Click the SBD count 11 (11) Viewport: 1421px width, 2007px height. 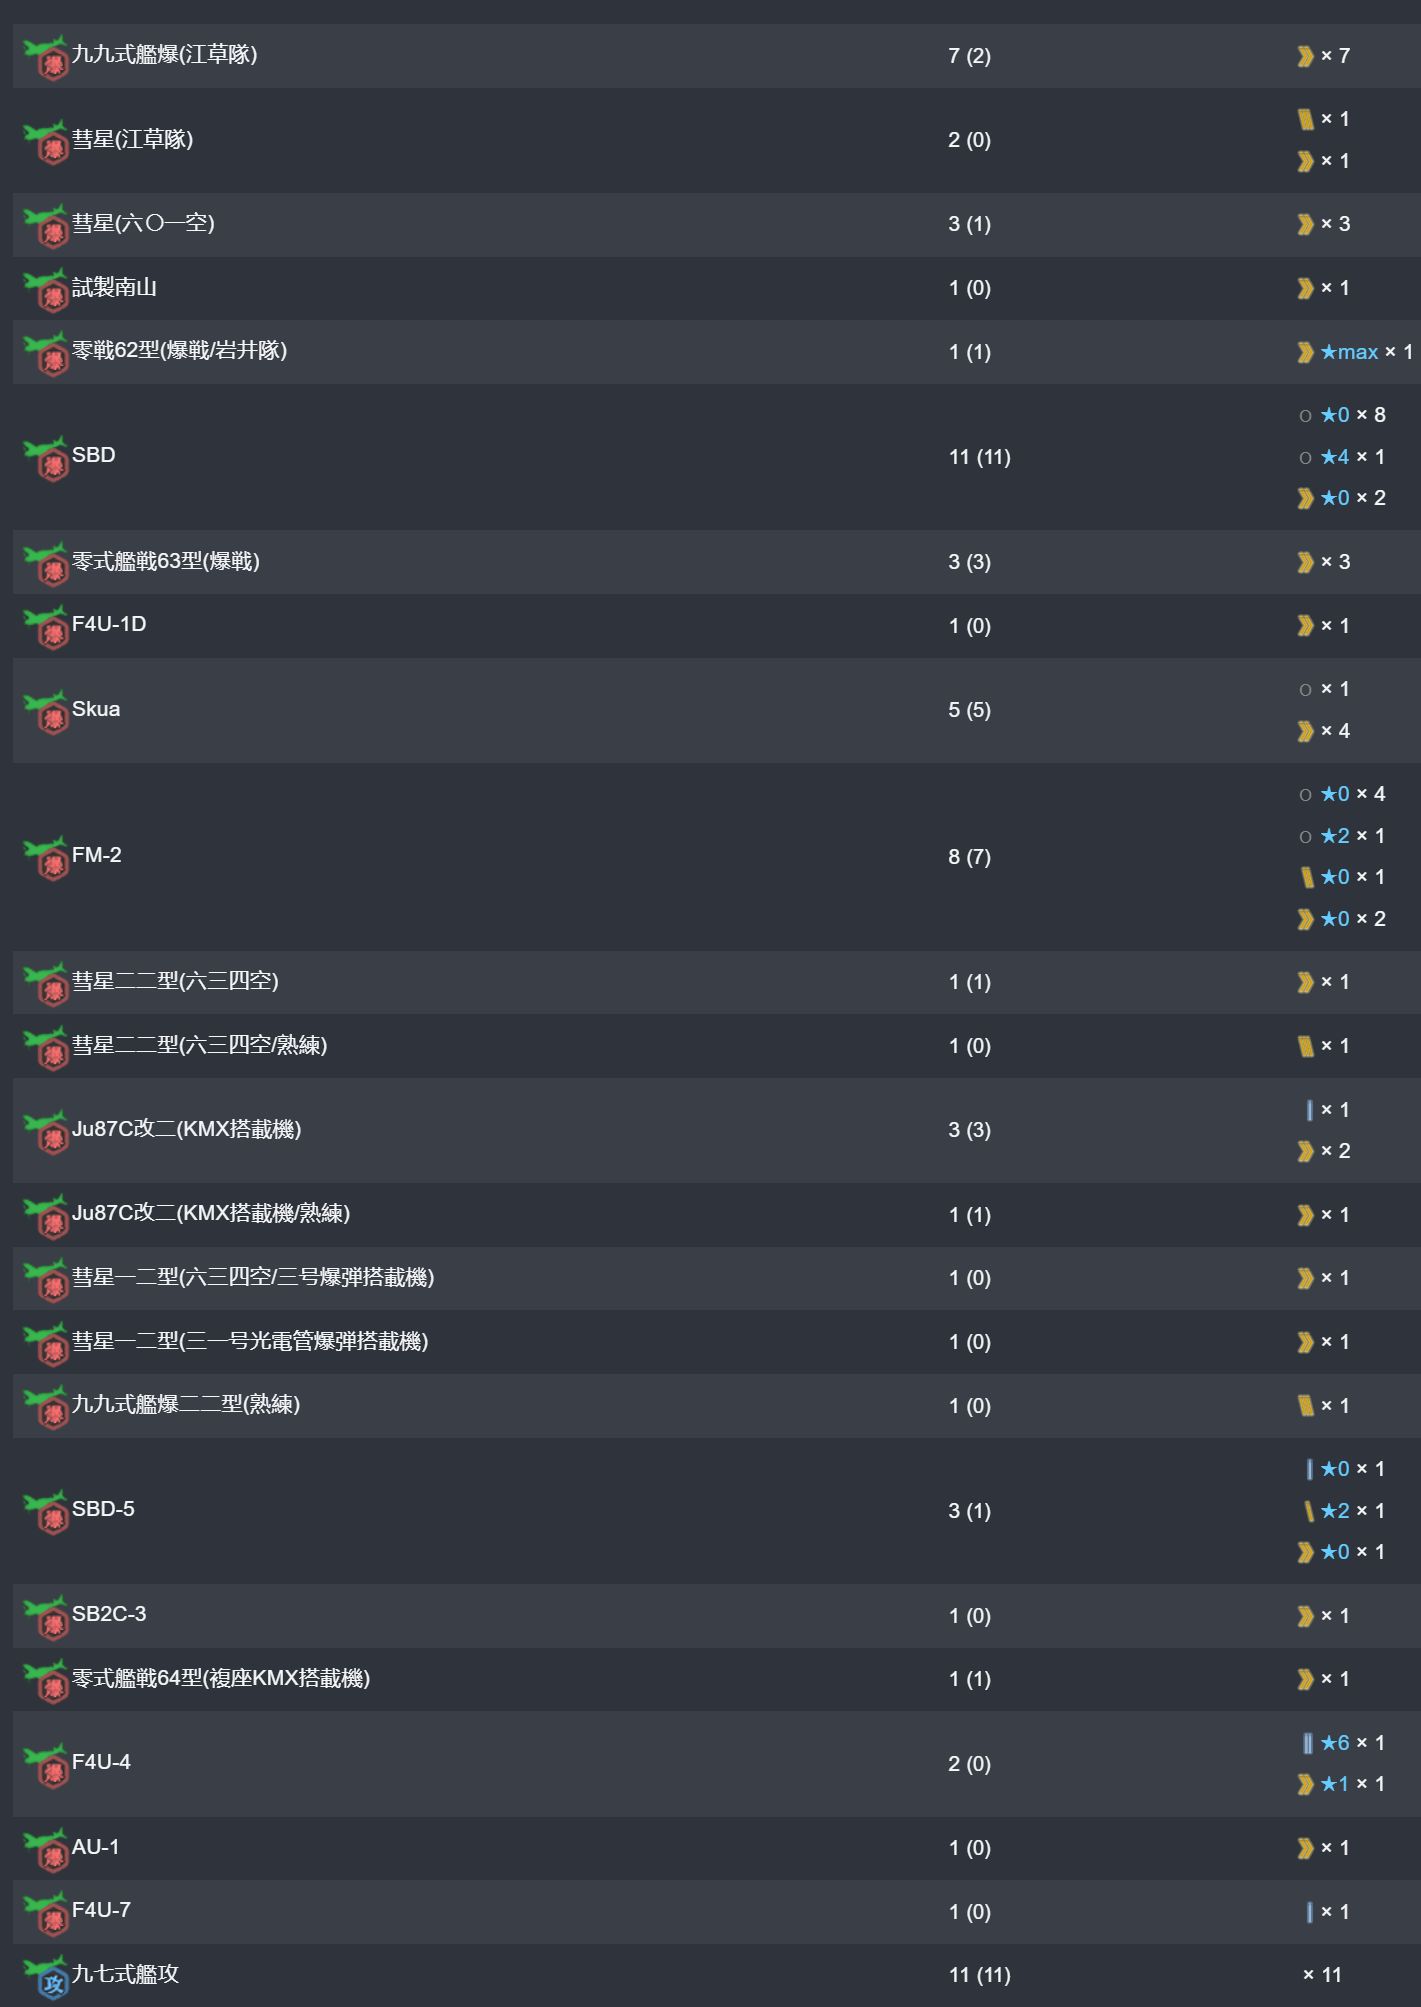tap(979, 457)
